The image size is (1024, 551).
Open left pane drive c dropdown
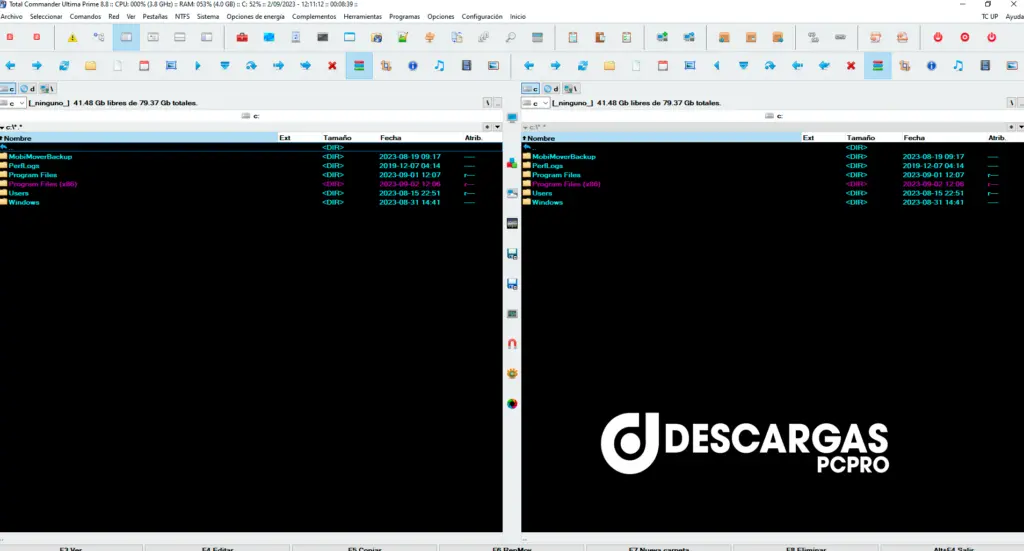point(22,103)
